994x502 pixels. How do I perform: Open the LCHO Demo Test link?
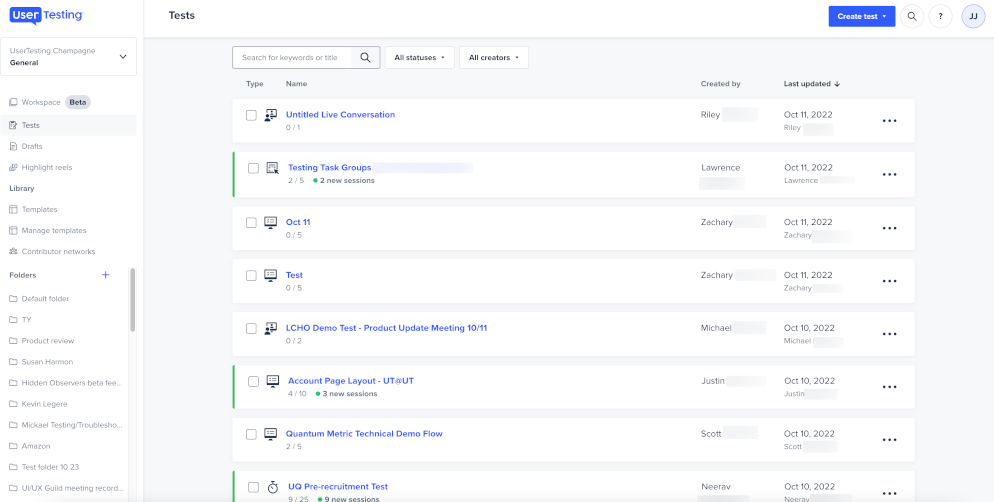(386, 328)
